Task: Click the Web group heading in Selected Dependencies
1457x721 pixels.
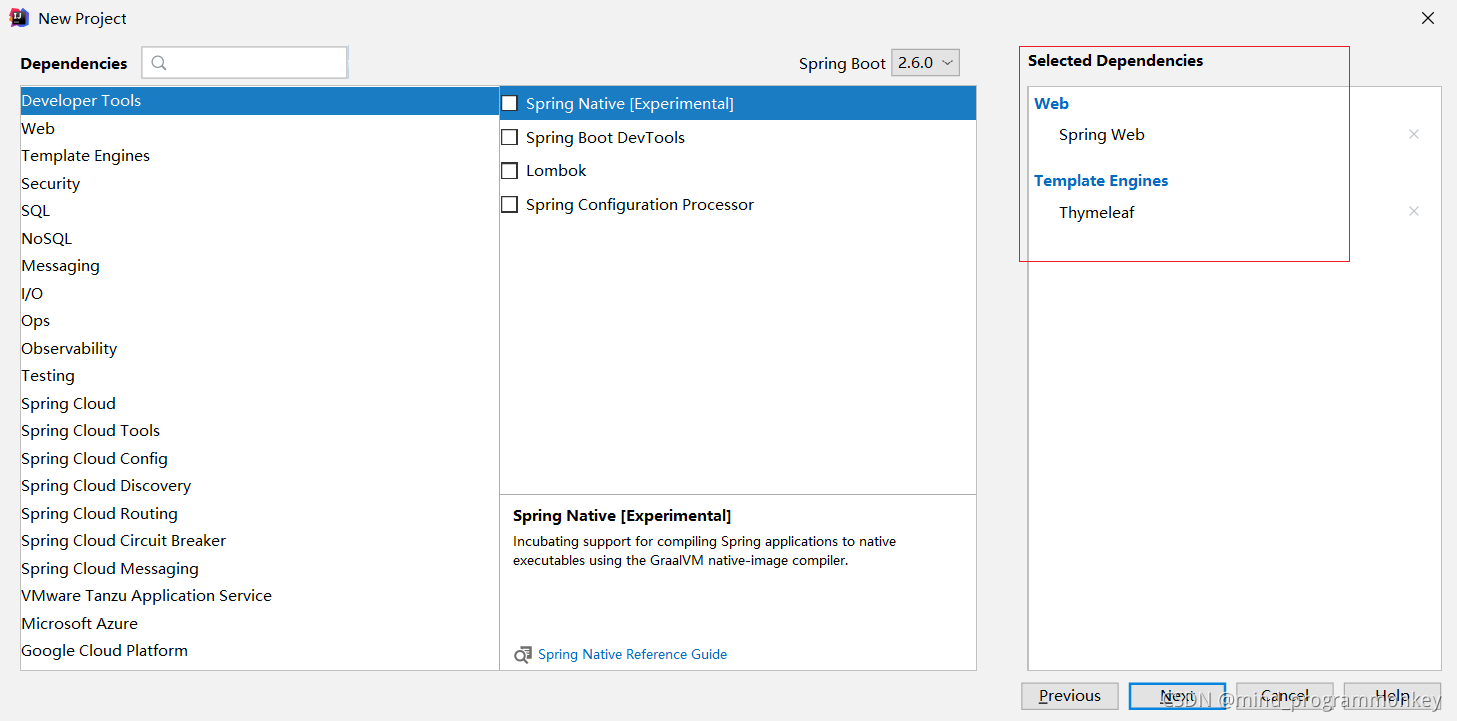Action: (x=1052, y=104)
